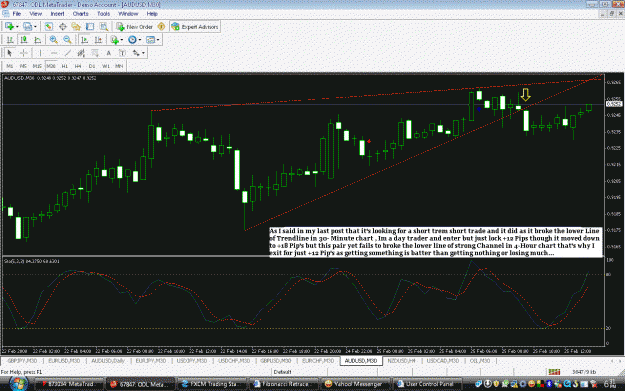Switch to W1 timeframe
Image resolution: width=625 pixels, height=391 pixels.
pos(106,66)
